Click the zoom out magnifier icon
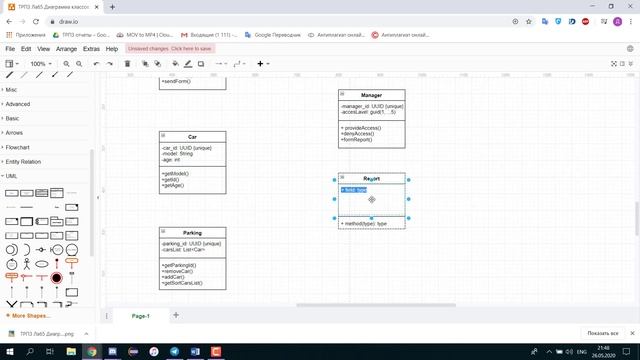The height and width of the screenshot is (360, 640). [x=79, y=64]
